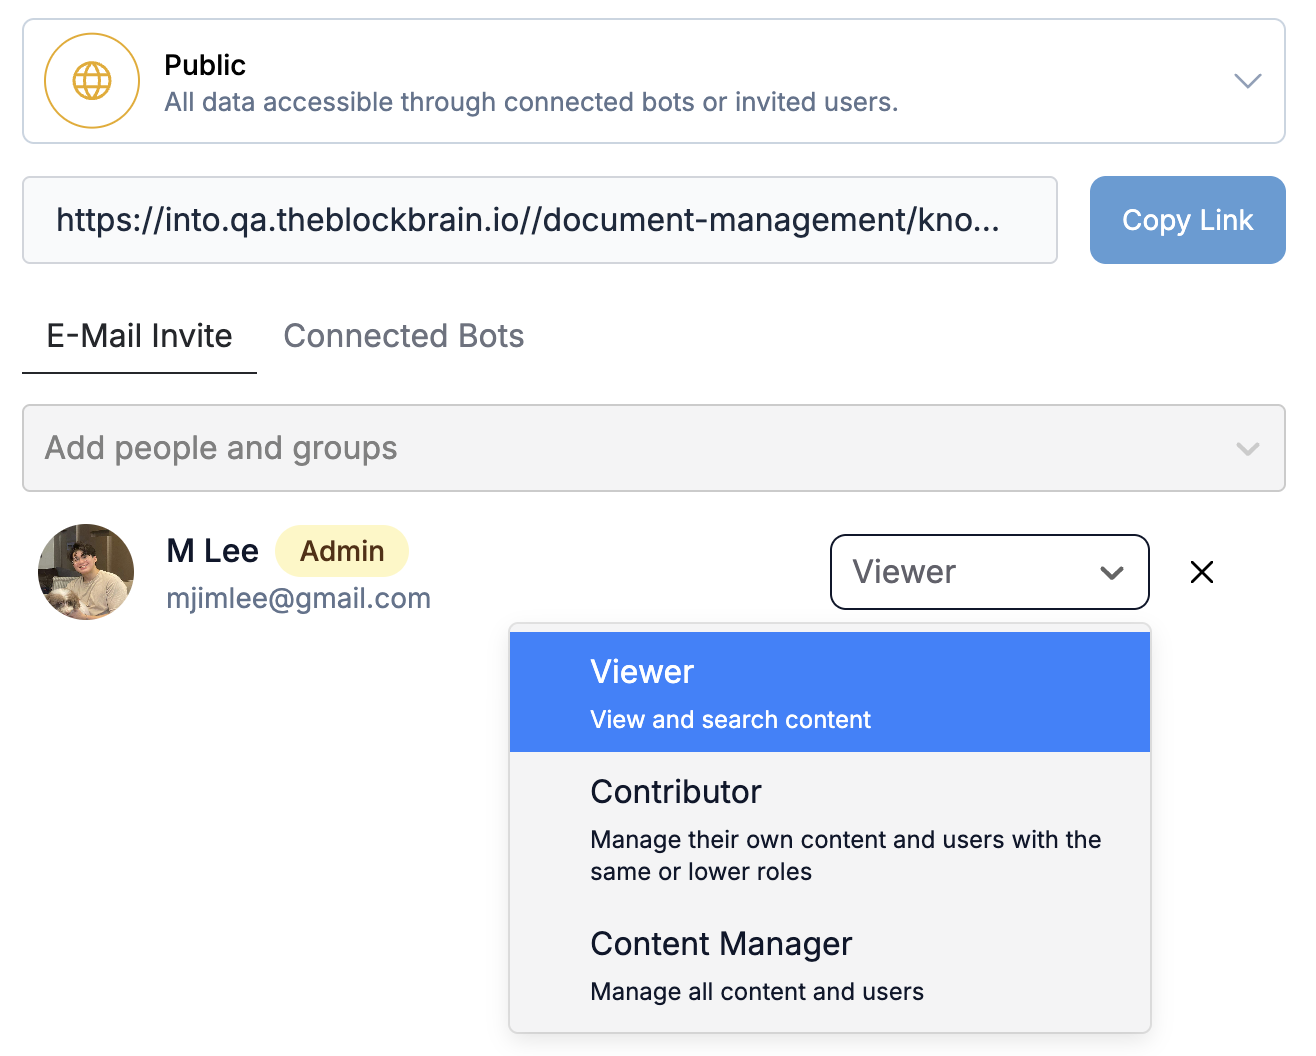The image size is (1316, 1056).
Task: Select the highlighted Viewer role option
Action: pyautogui.click(x=829, y=692)
